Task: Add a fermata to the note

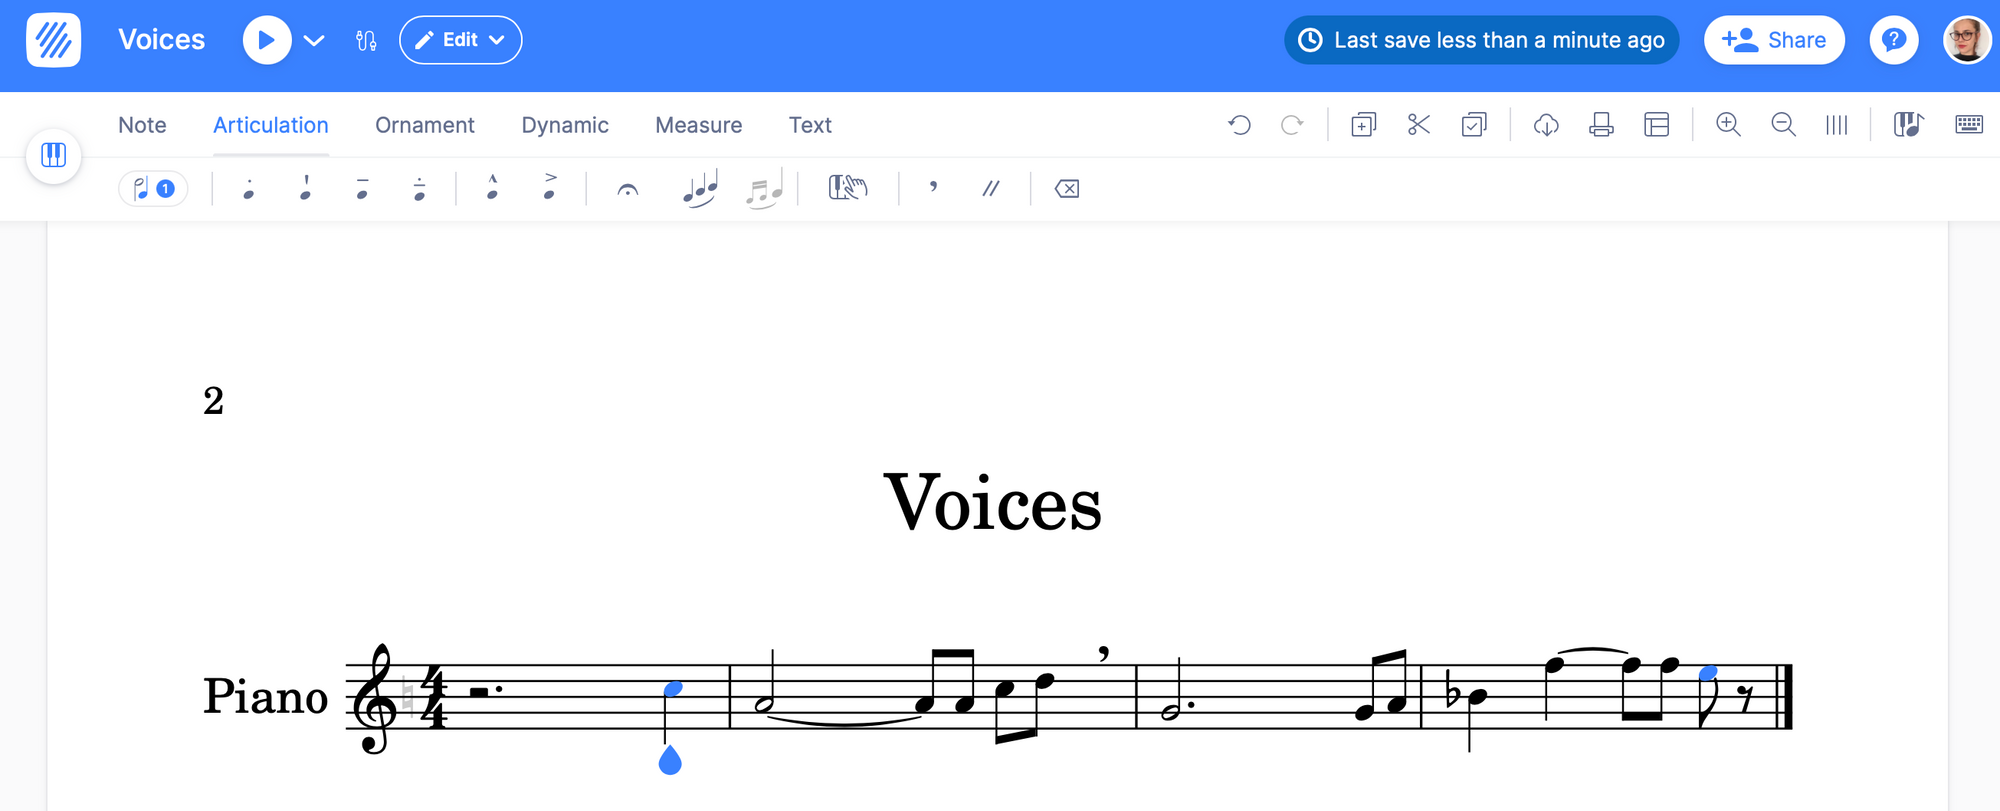Action: tap(627, 189)
